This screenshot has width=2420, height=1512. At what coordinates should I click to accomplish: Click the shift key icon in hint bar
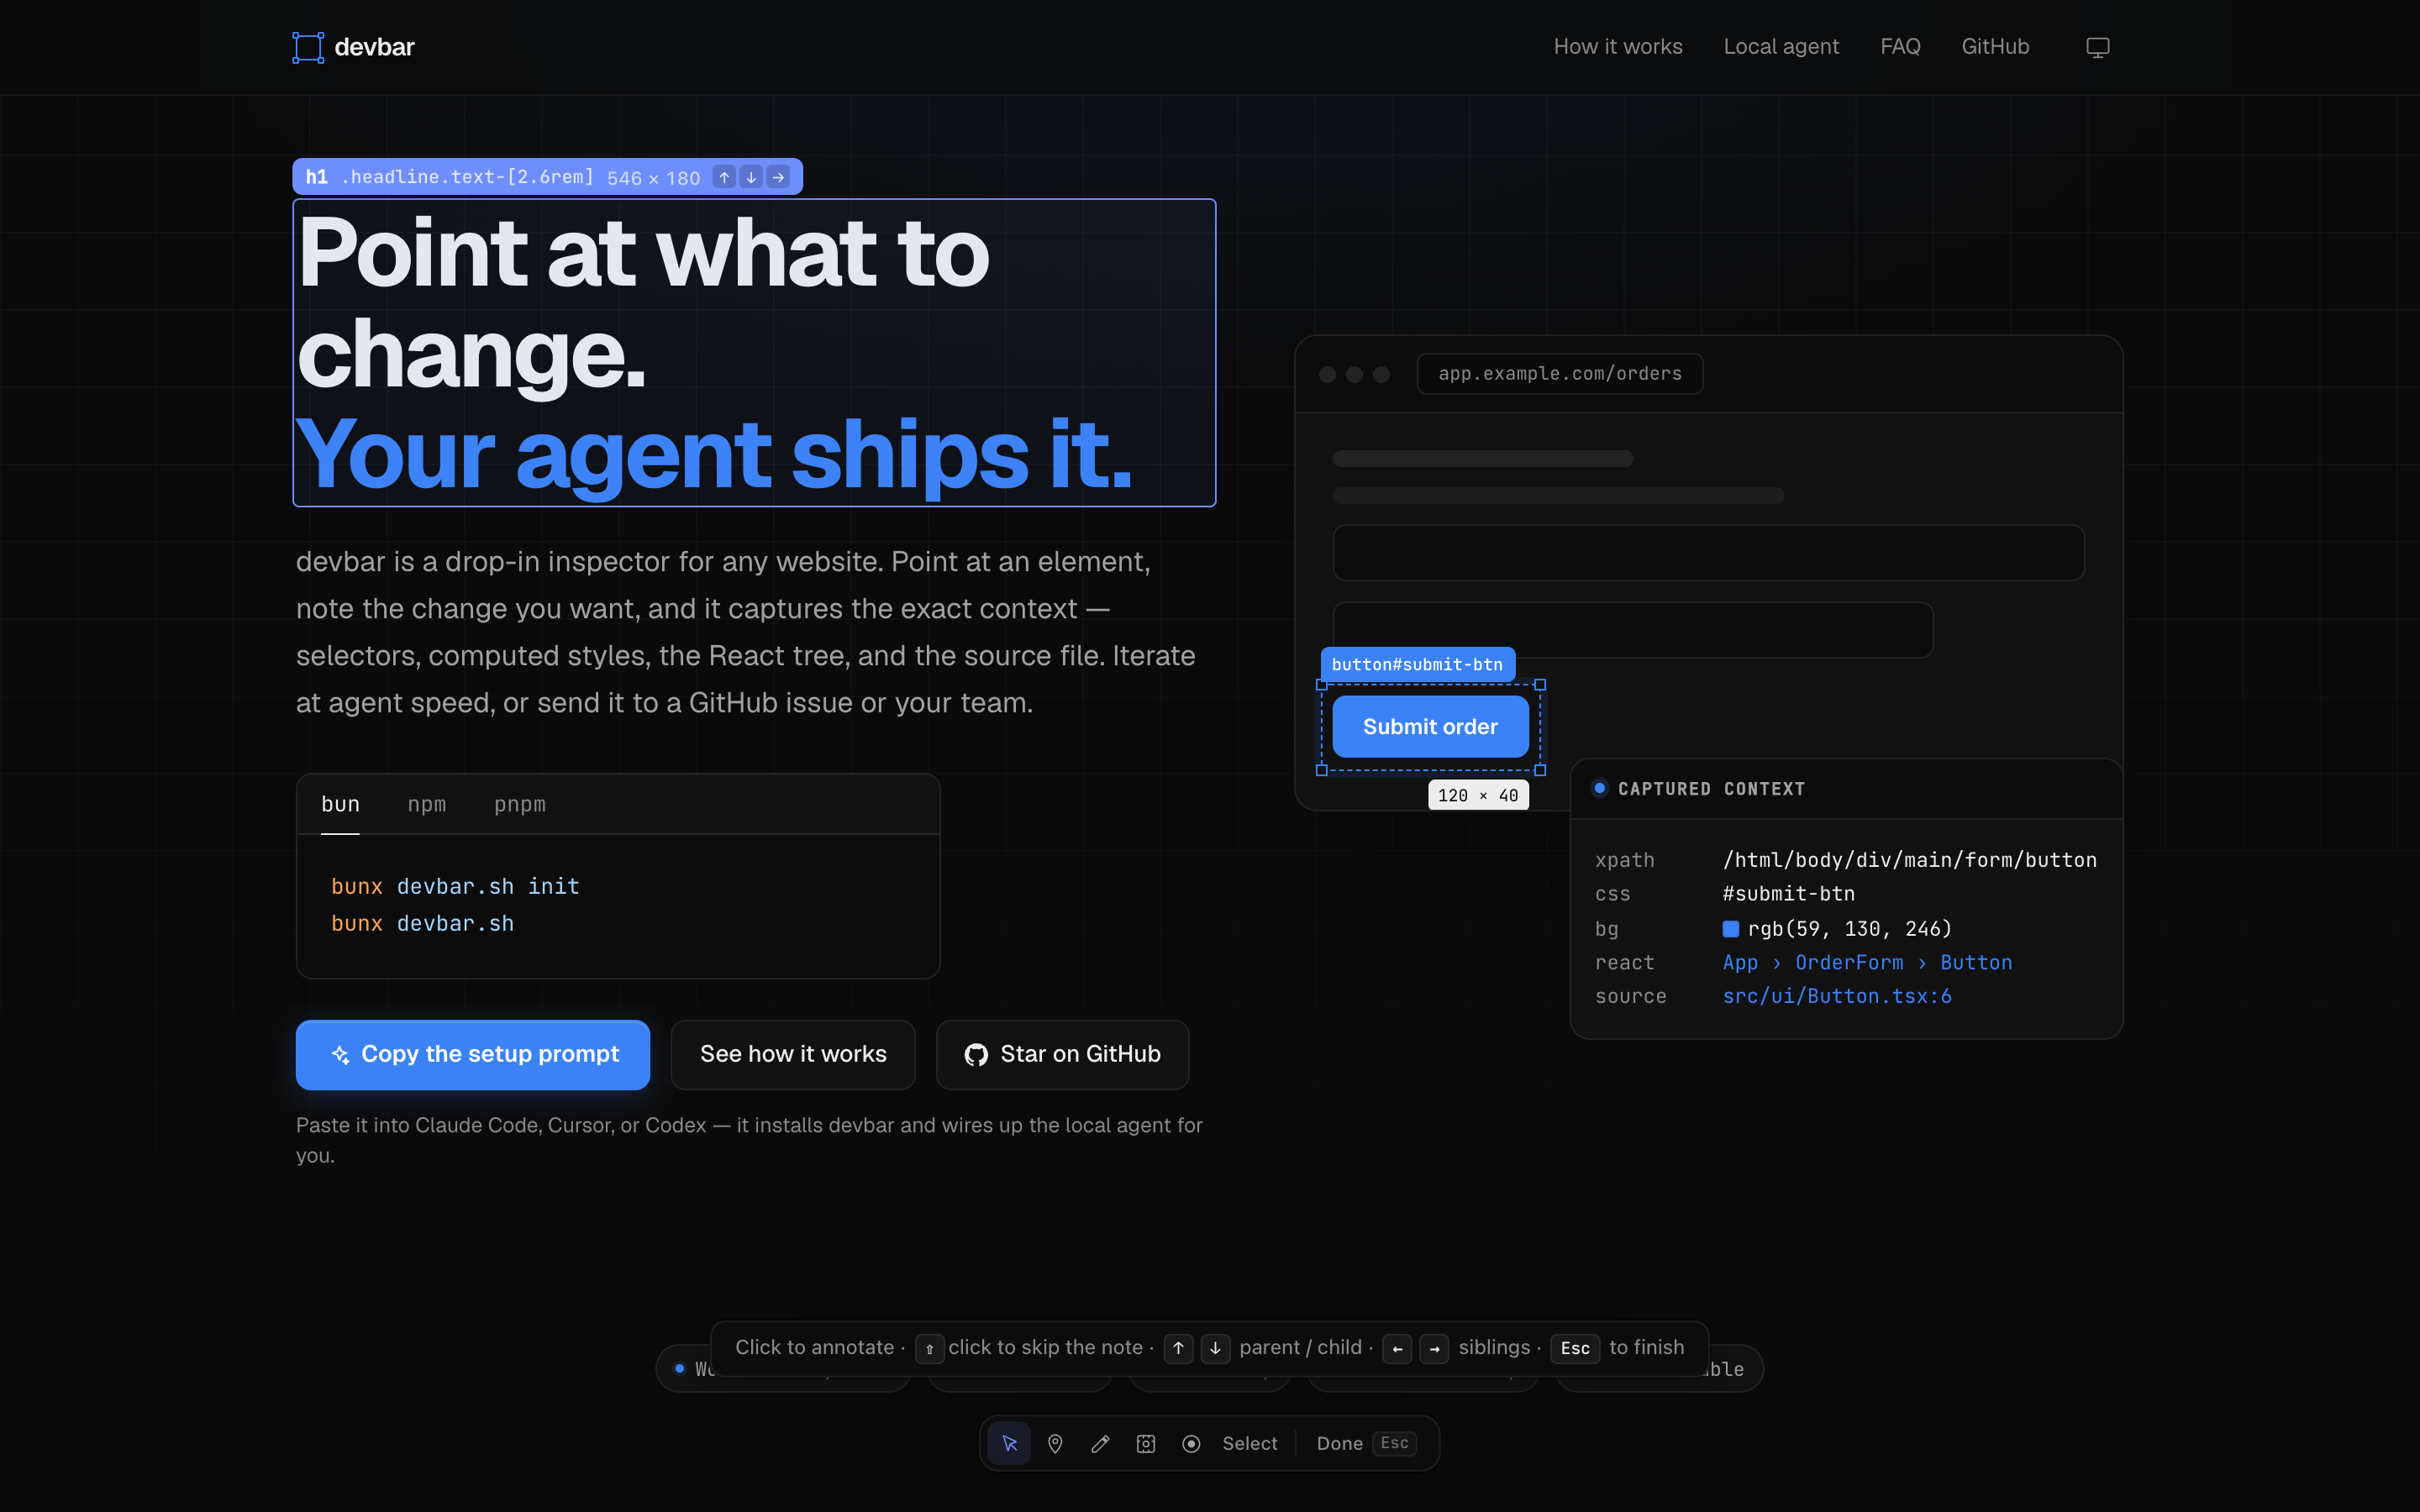click(929, 1348)
